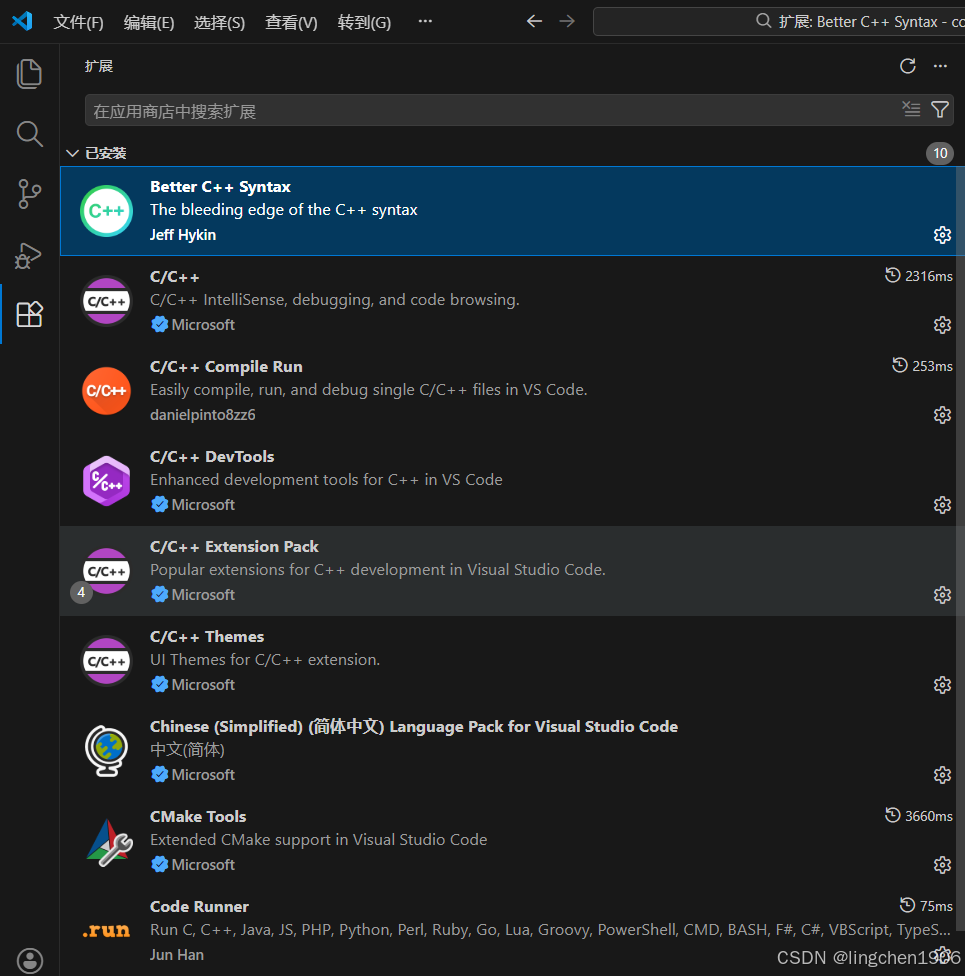965x976 pixels.
Task: Click publisher name Jeff Hykin
Action: [x=183, y=235]
